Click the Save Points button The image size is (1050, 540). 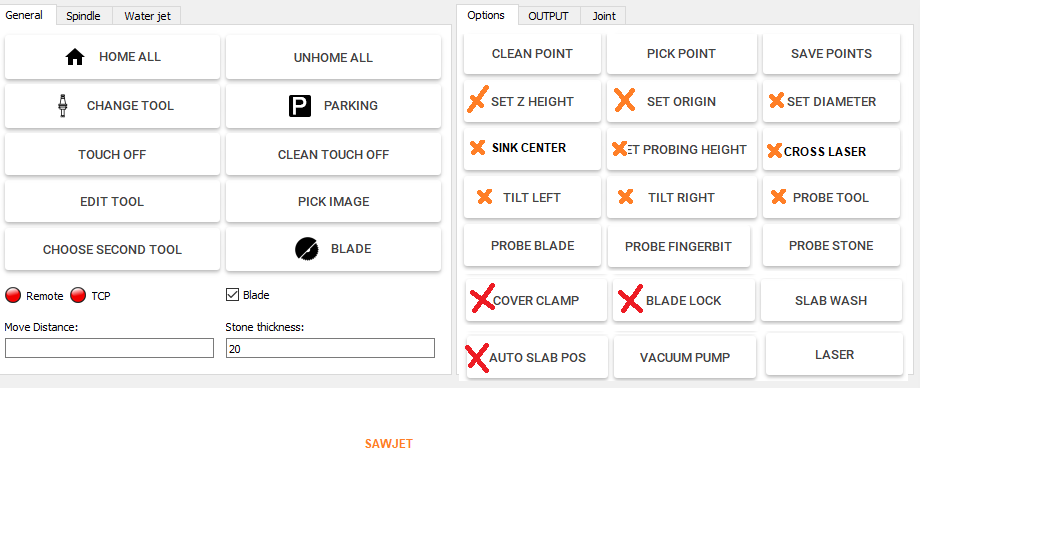(x=831, y=54)
